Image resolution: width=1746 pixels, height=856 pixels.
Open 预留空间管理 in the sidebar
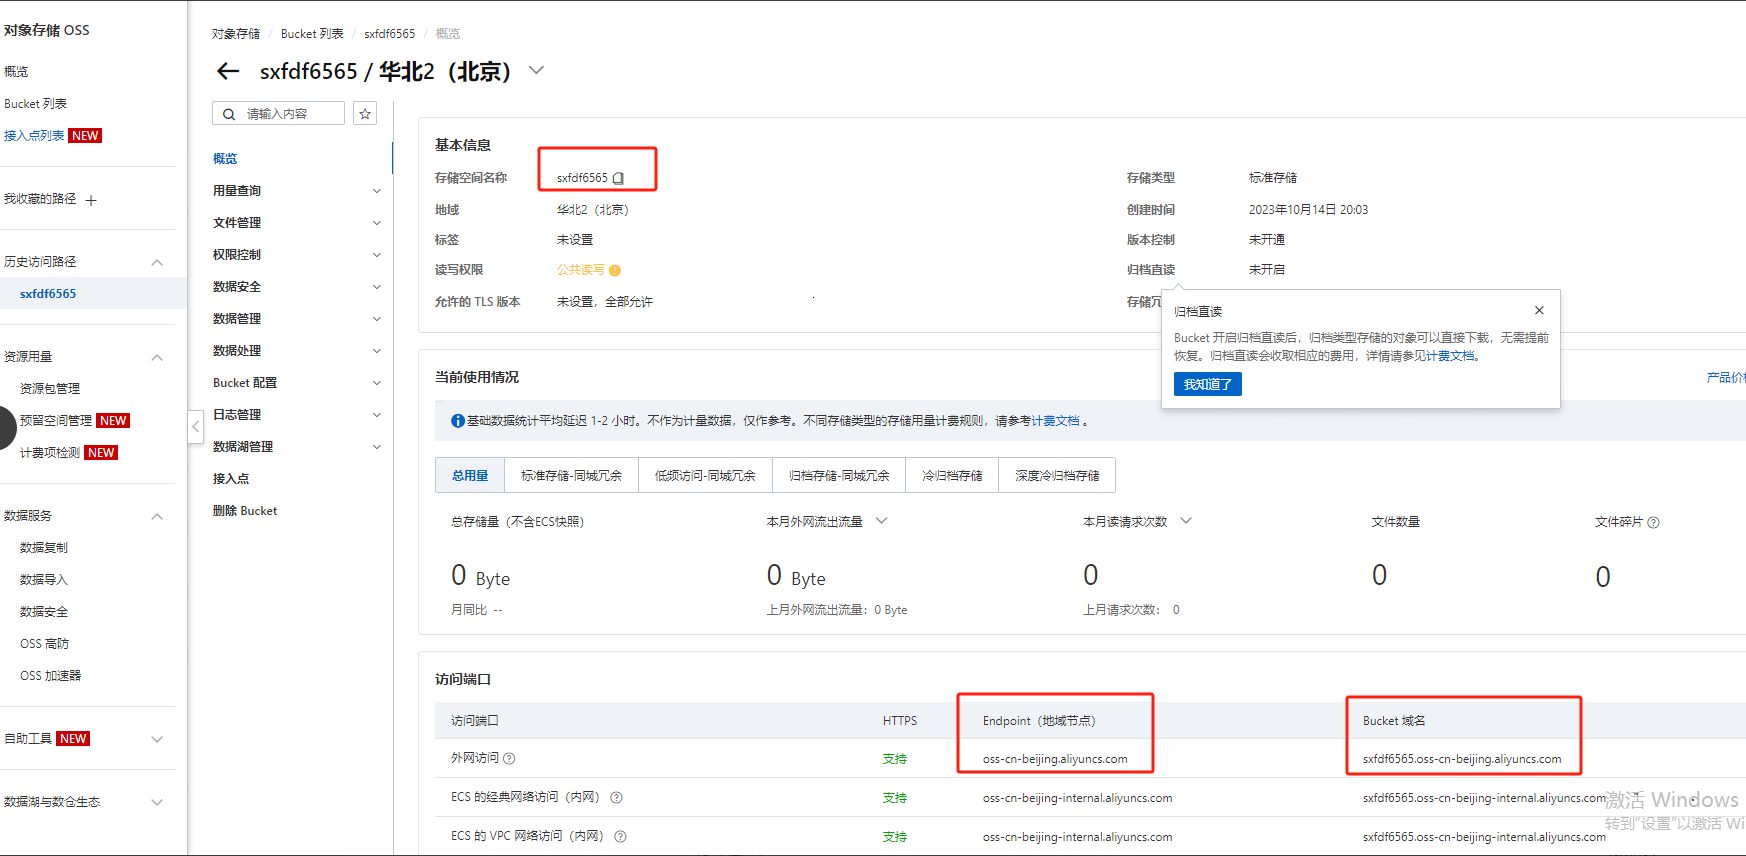56,421
